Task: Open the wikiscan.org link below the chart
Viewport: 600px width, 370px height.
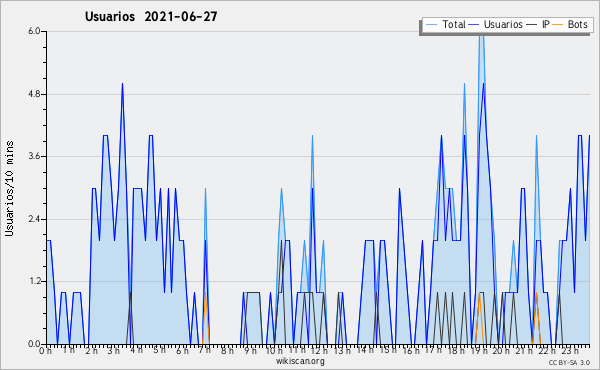Action: (300, 361)
